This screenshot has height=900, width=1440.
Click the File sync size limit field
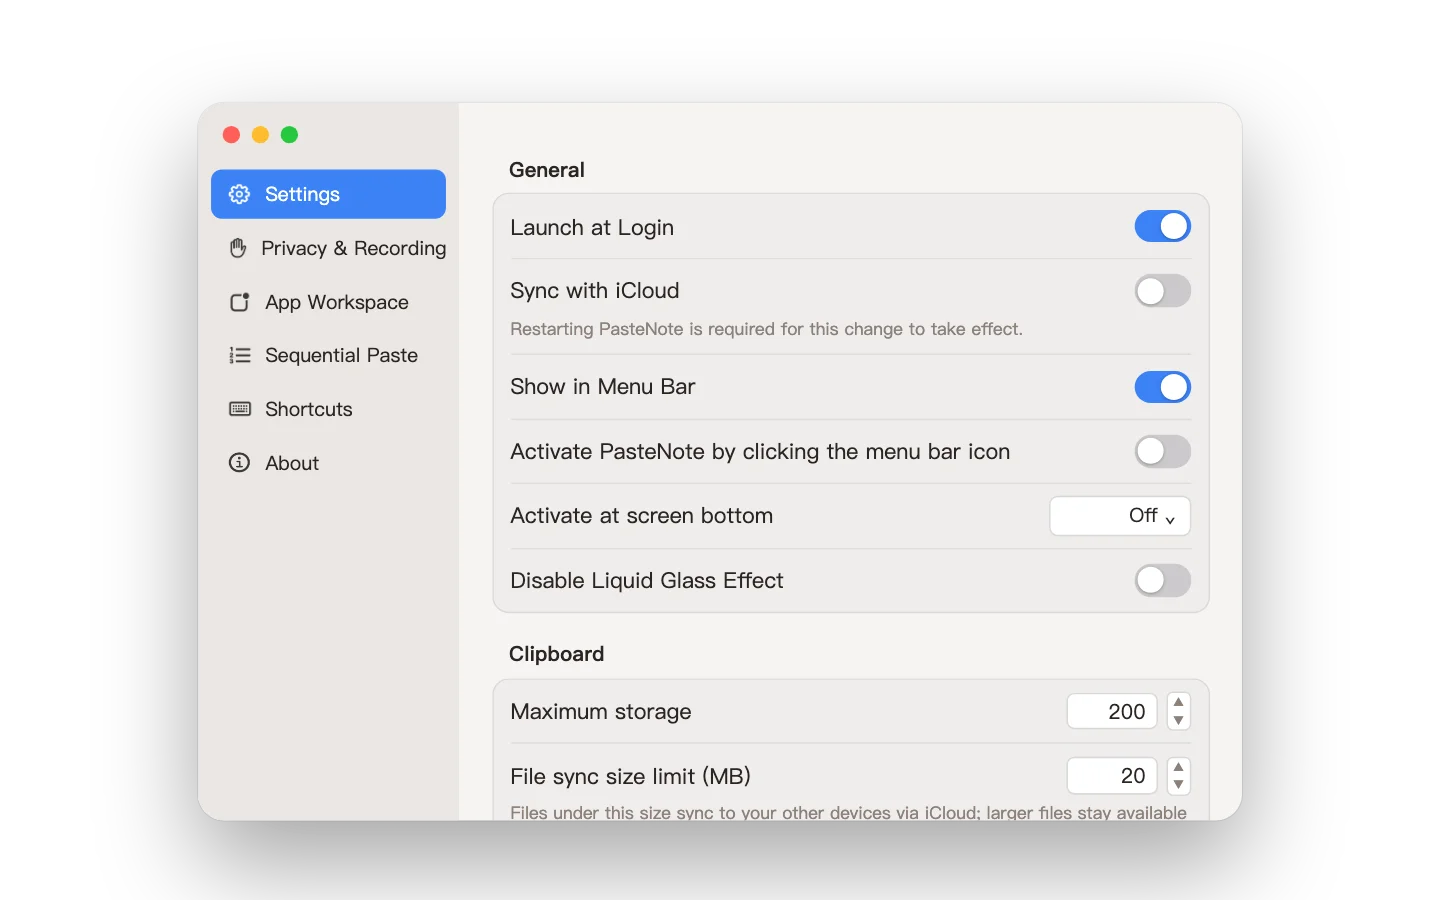point(1112,776)
